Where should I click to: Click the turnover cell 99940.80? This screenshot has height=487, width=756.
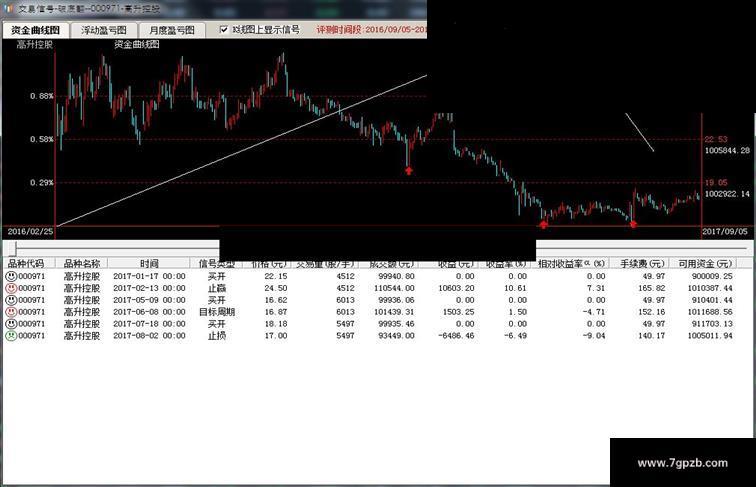396,276
